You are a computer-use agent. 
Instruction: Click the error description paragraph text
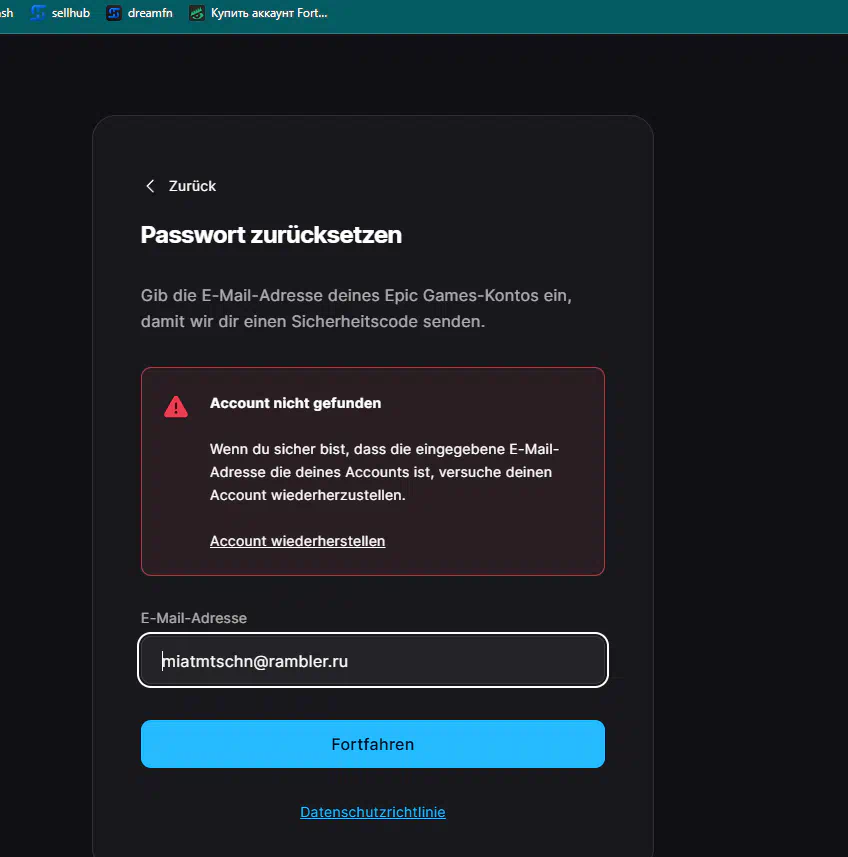coord(384,472)
